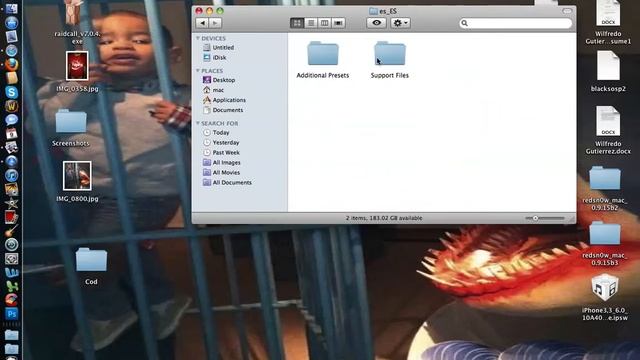
Task: Select the All Images search
Action: [x=222, y=162]
